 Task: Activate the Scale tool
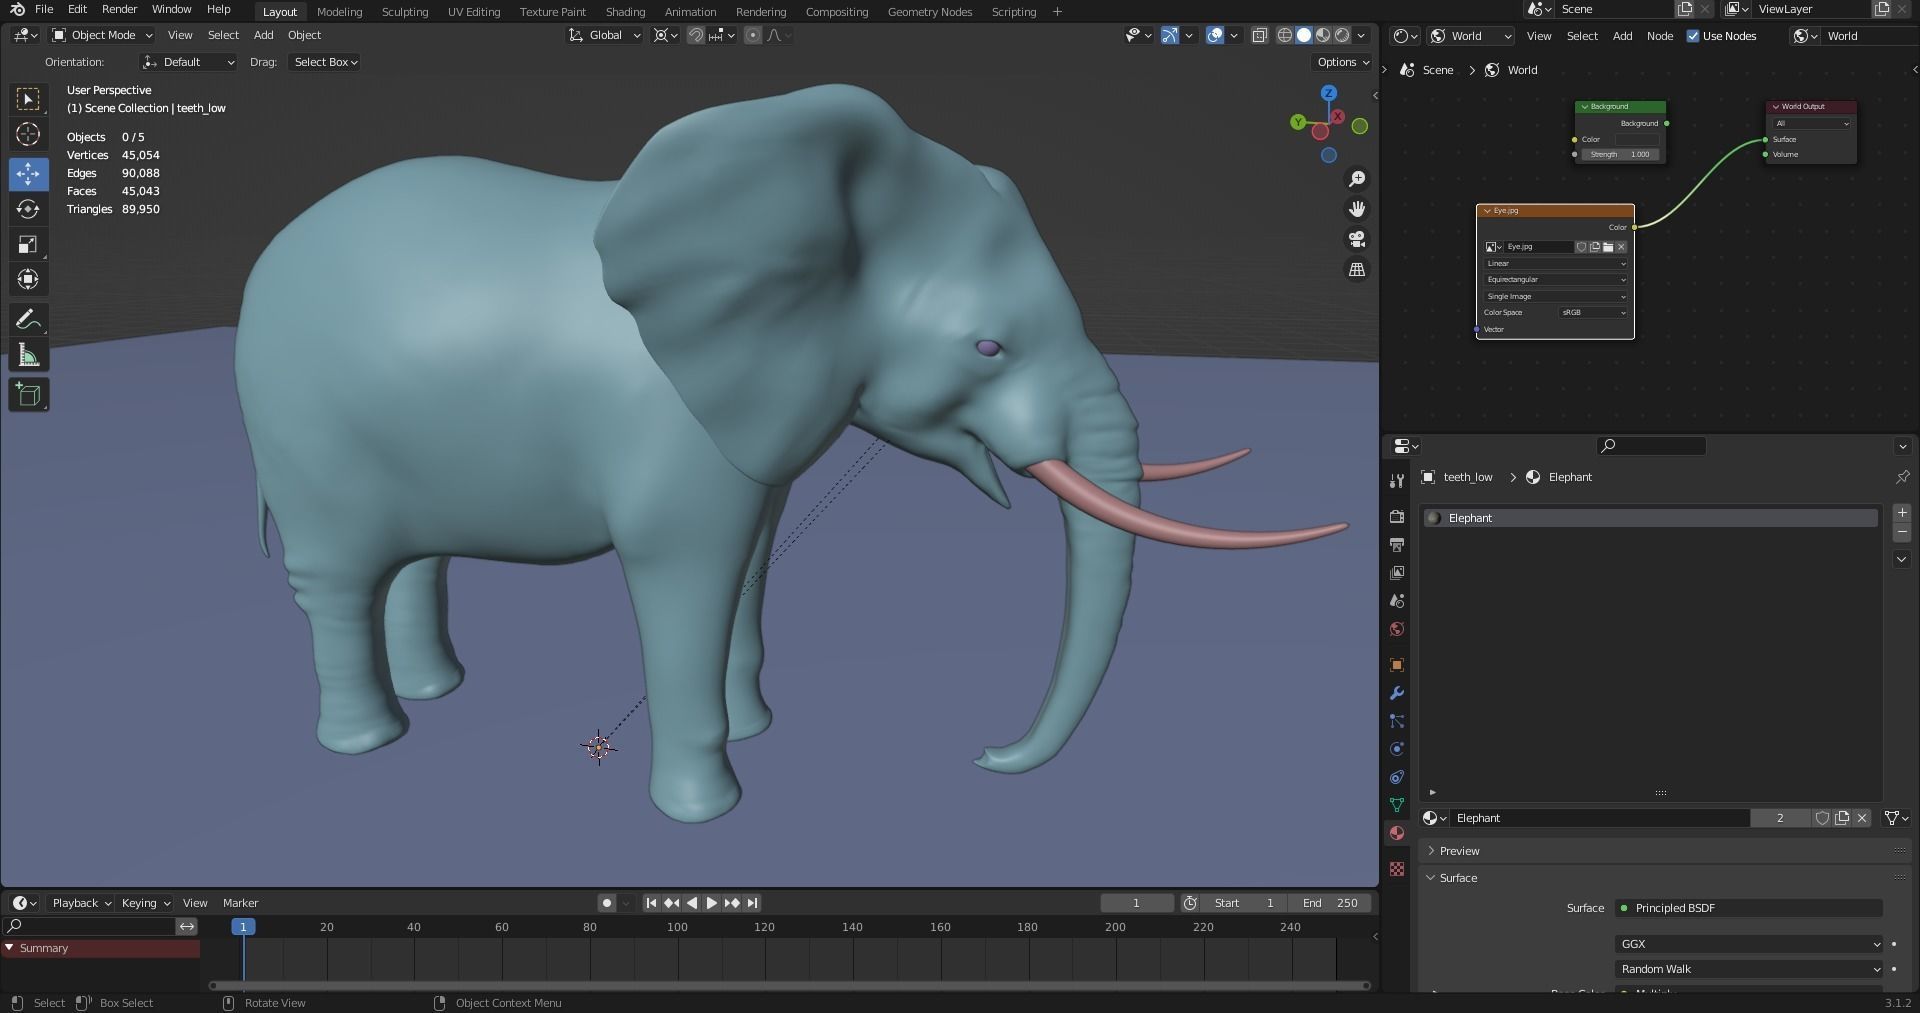[x=28, y=245]
